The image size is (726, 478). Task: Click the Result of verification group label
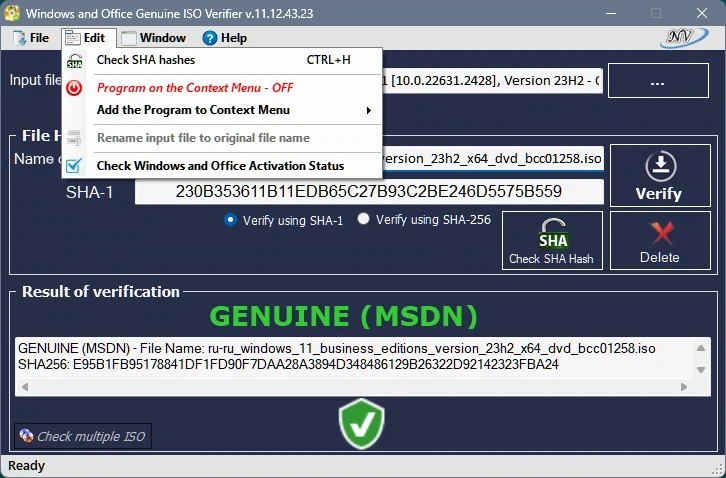pos(101,292)
